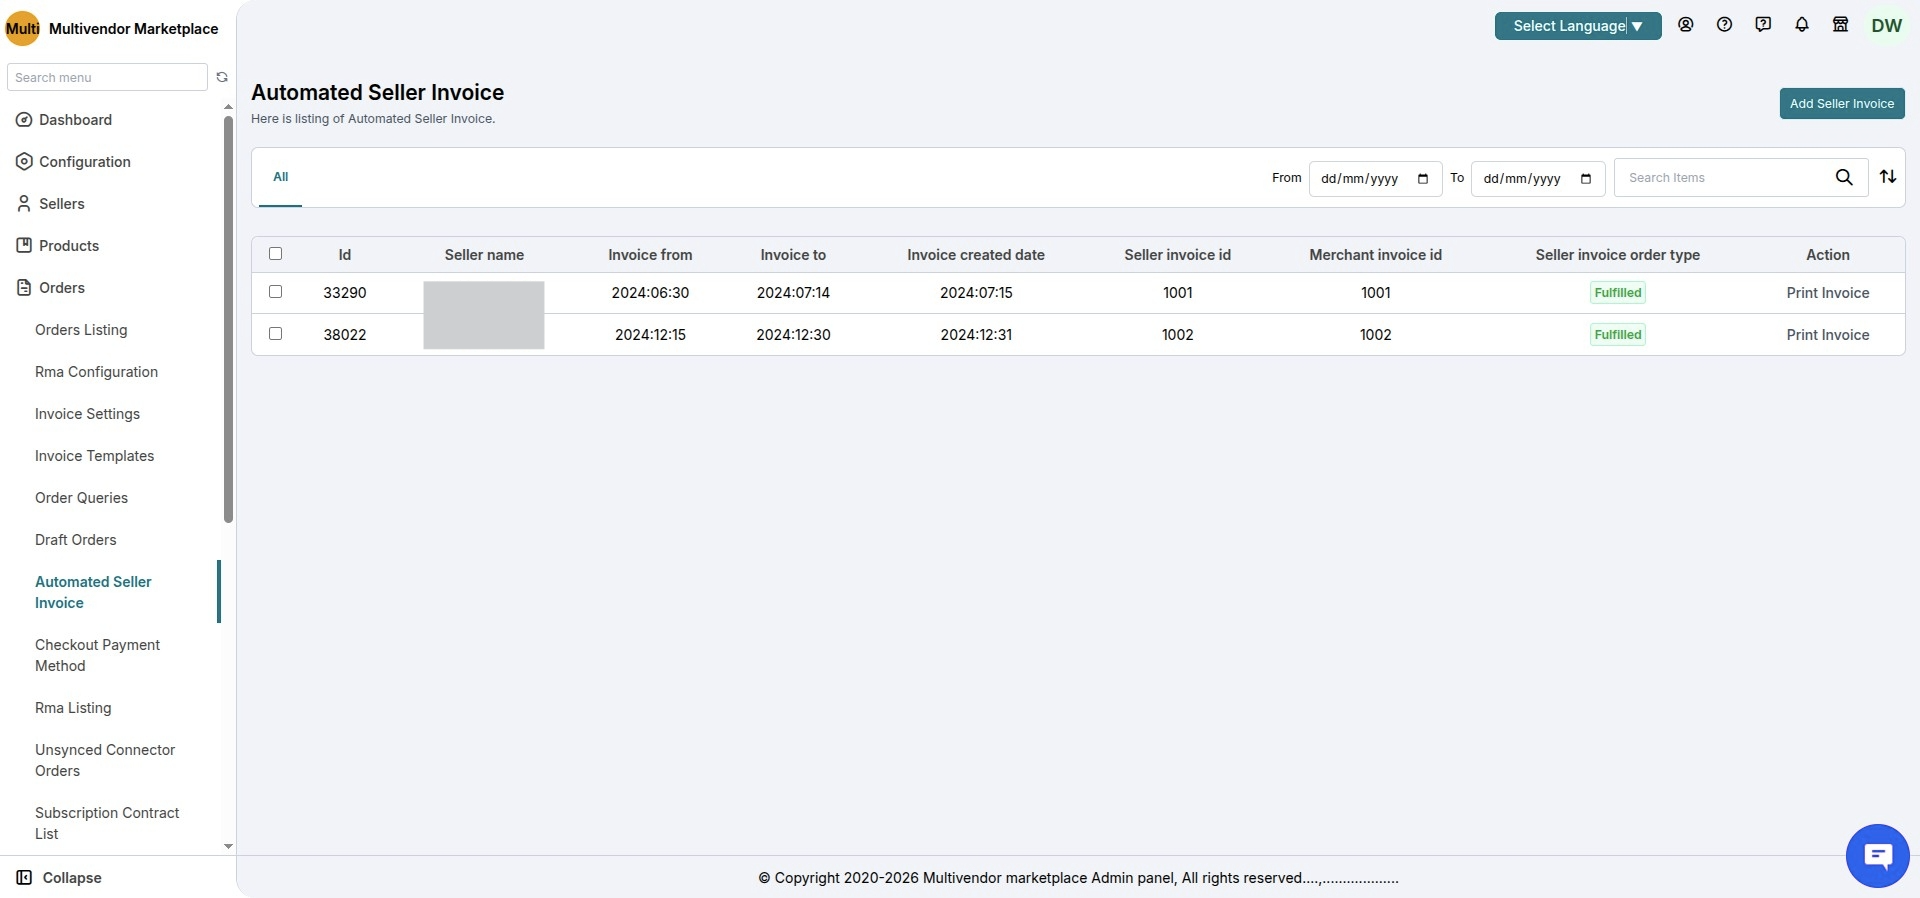Image resolution: width=1920 pixels, height=898 pixels.
Task: Check the row checkbox for Id 33290
Action: (x=276, y=292)
